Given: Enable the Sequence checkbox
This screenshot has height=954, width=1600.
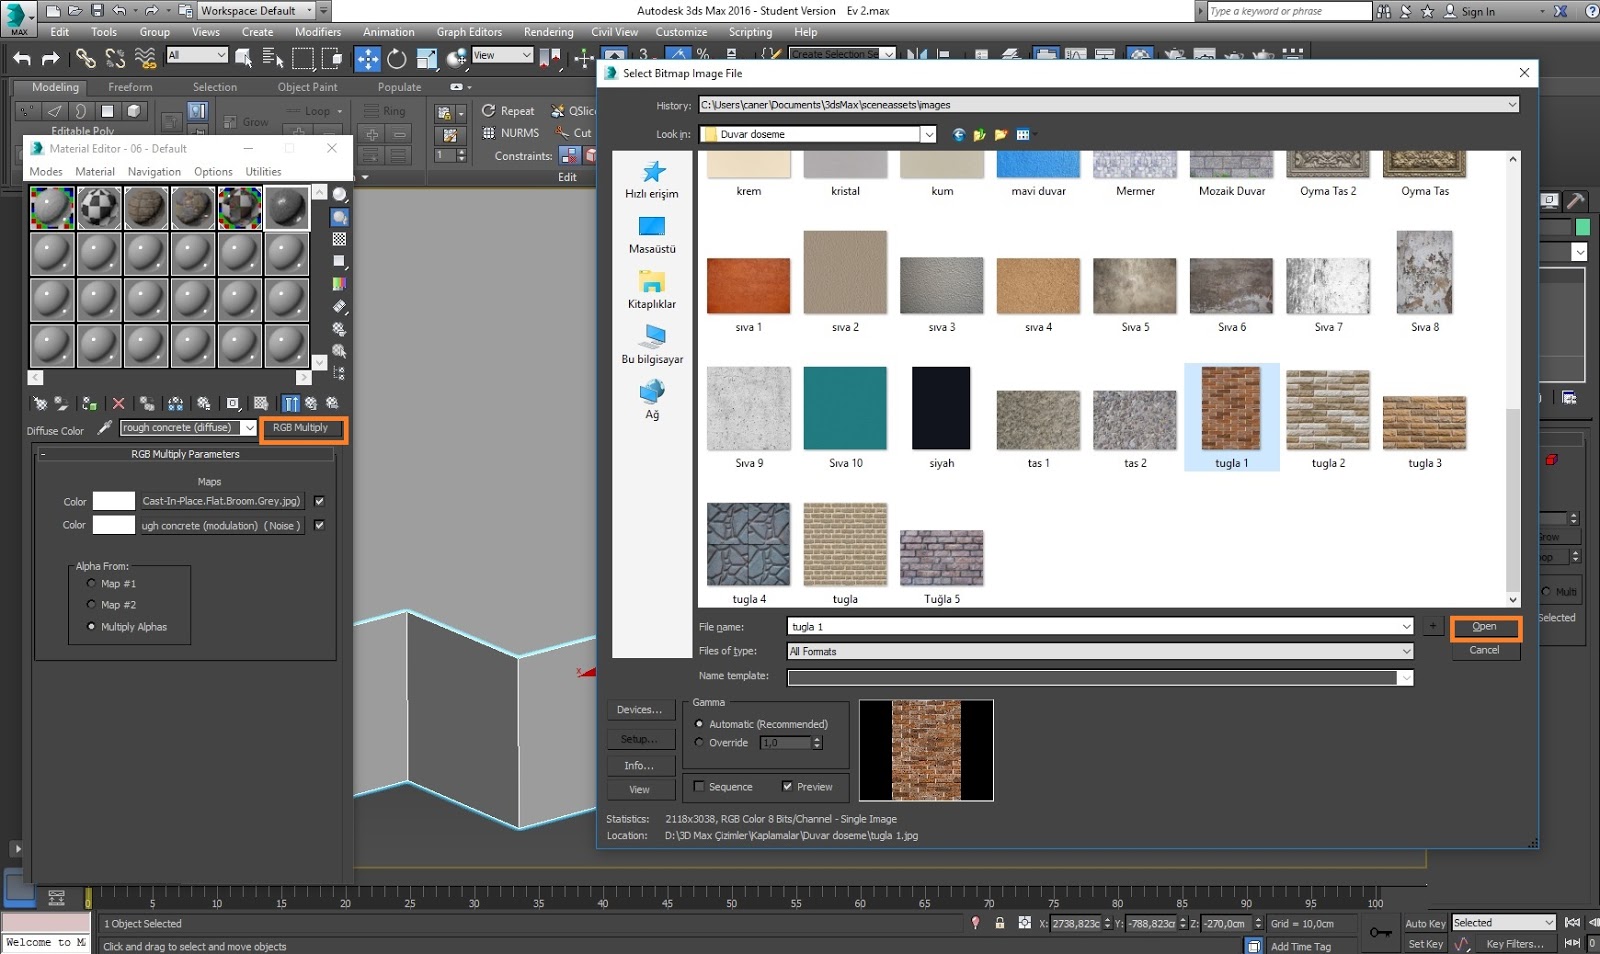Looking at the screenshot, I should pos(699,787).
